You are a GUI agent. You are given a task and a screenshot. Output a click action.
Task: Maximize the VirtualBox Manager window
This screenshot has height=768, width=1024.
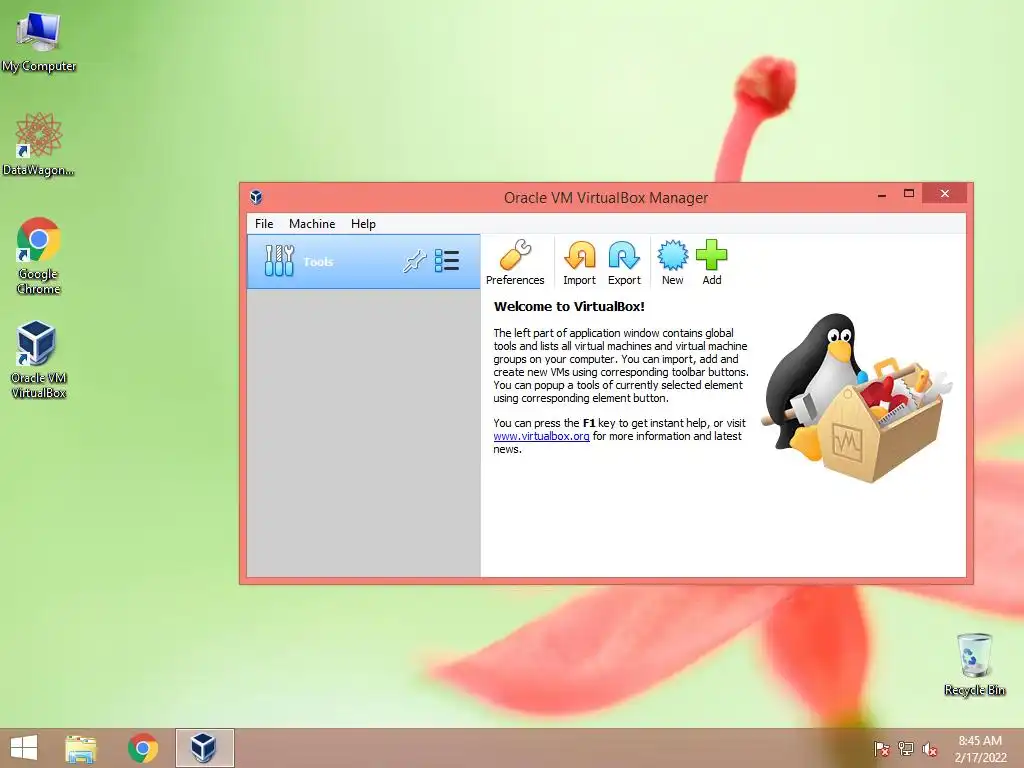tap(908, 193)
